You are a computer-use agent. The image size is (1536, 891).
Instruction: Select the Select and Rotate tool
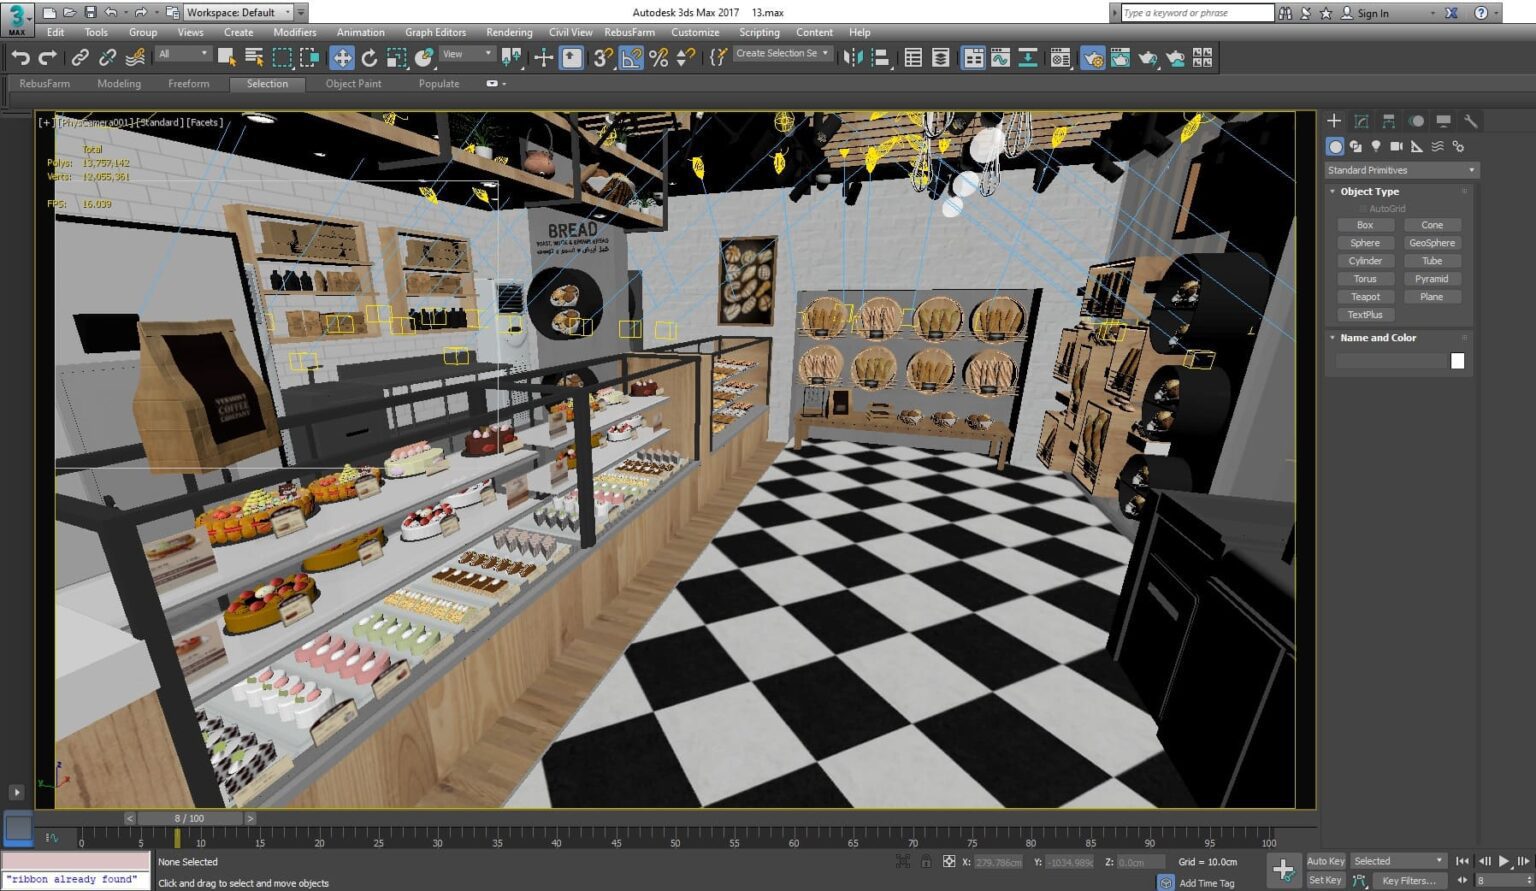[x=370, y=57]
